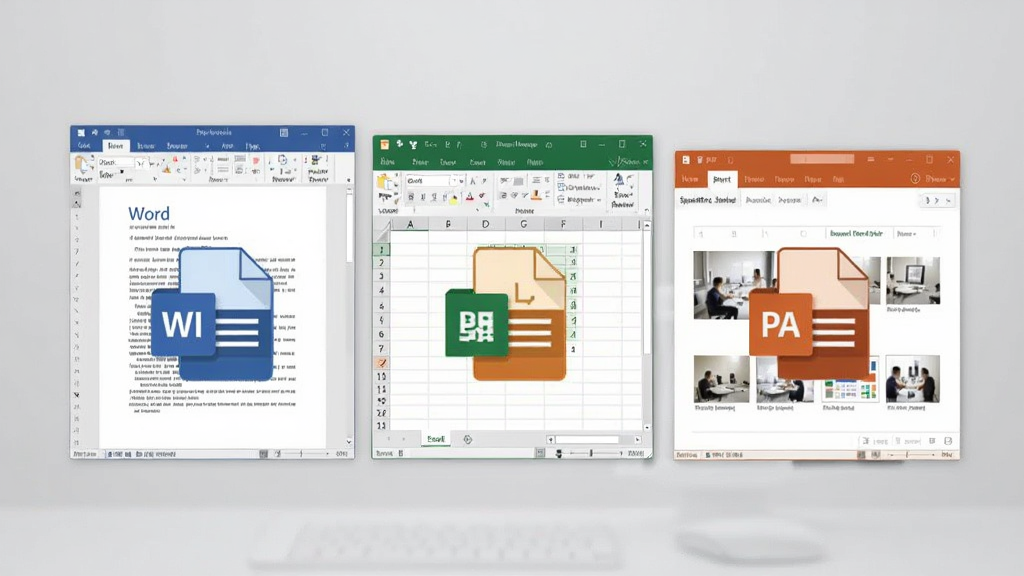This screenshot has width=1024, height=576.
Task: Click the next arrow in PowerPoint toolbar
Action: [937, 200]
